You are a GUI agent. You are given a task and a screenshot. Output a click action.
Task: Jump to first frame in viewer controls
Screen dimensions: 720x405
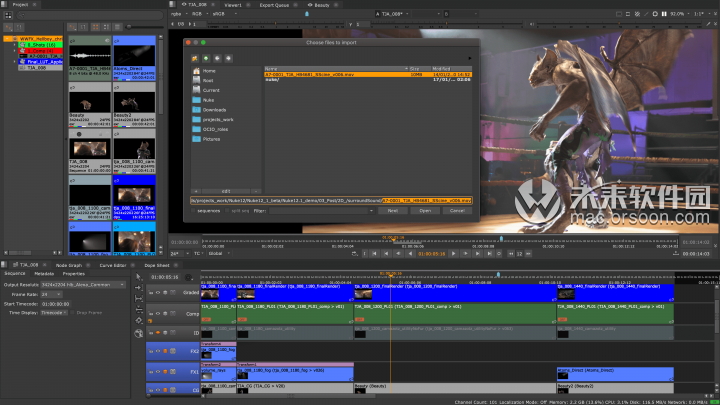click(374, 253)
